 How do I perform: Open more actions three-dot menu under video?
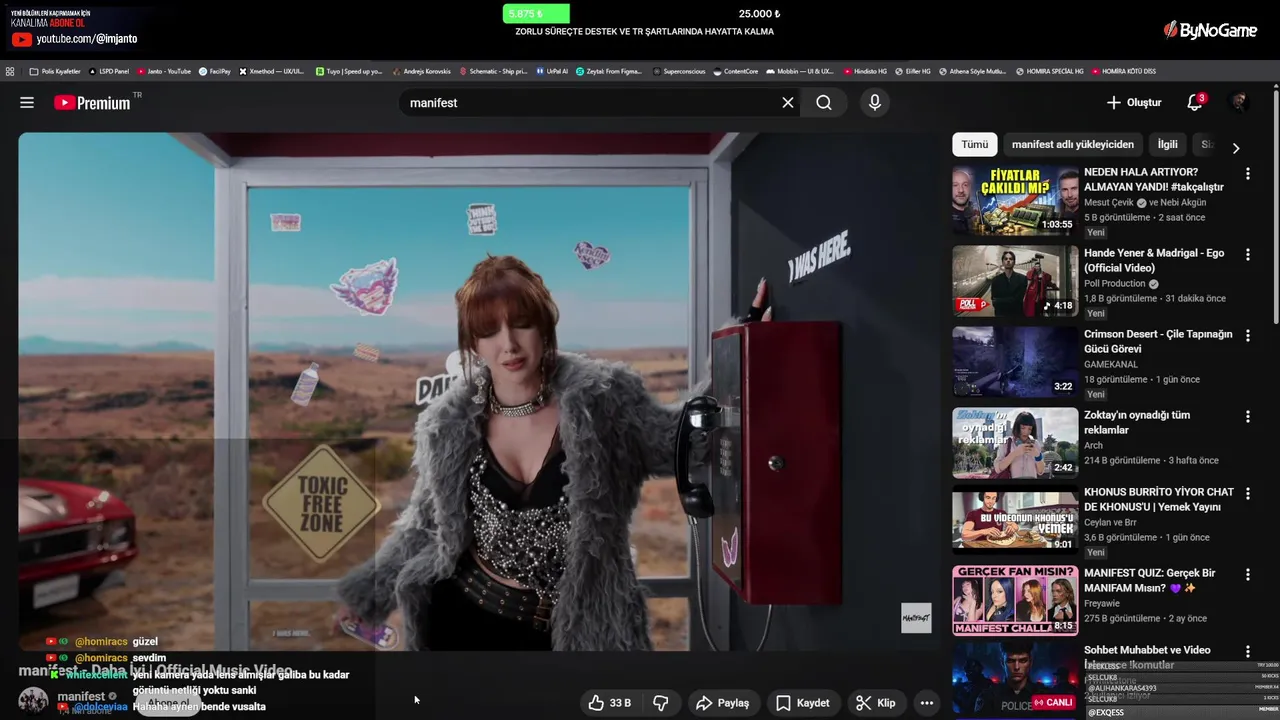click(927, 703)
